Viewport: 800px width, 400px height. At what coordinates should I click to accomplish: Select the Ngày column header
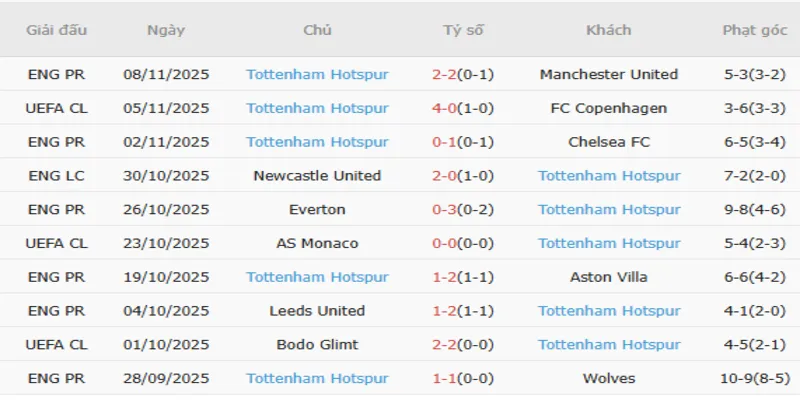click(166, 30)
